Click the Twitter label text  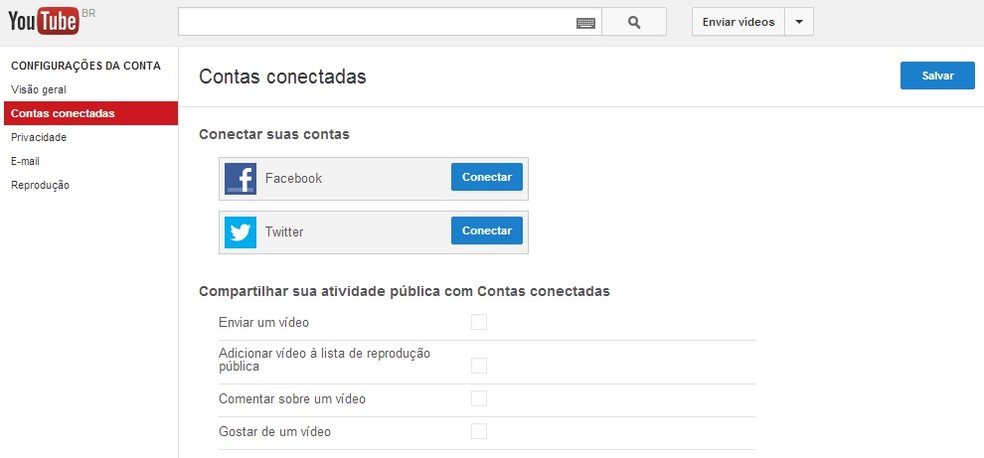coord(284,232)
